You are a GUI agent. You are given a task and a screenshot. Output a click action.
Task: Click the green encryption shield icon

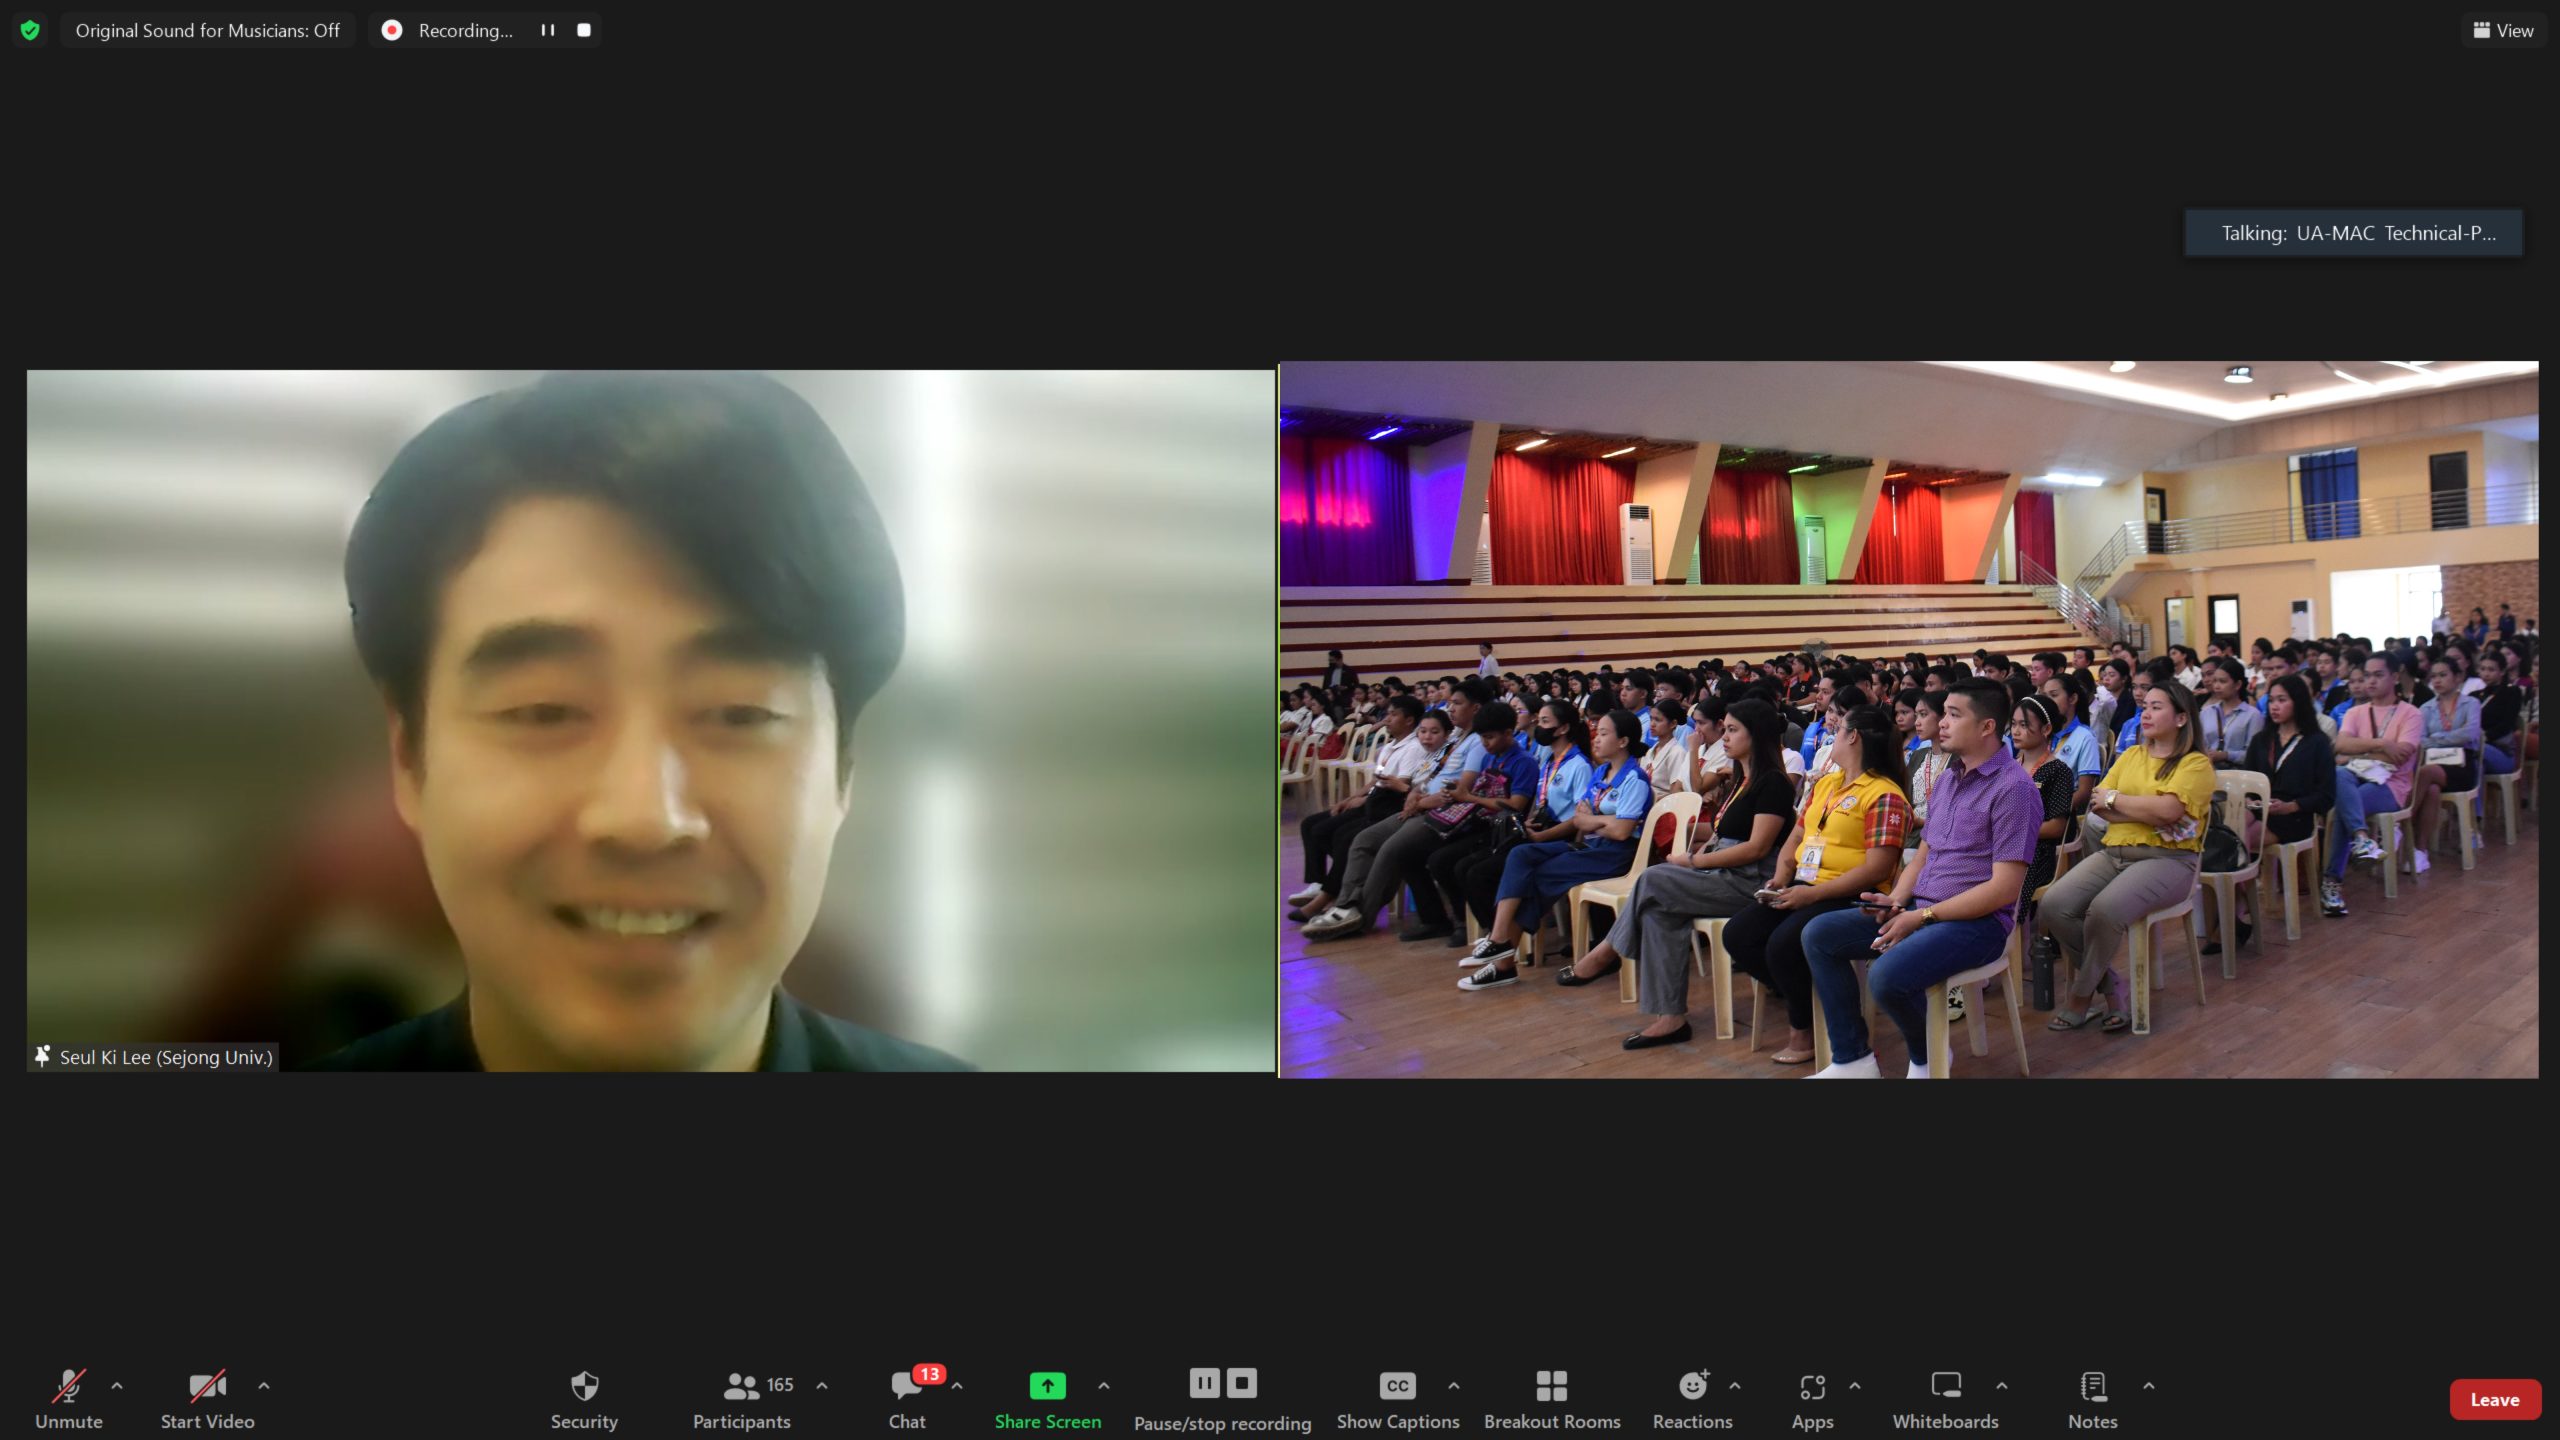coord(30,30)
